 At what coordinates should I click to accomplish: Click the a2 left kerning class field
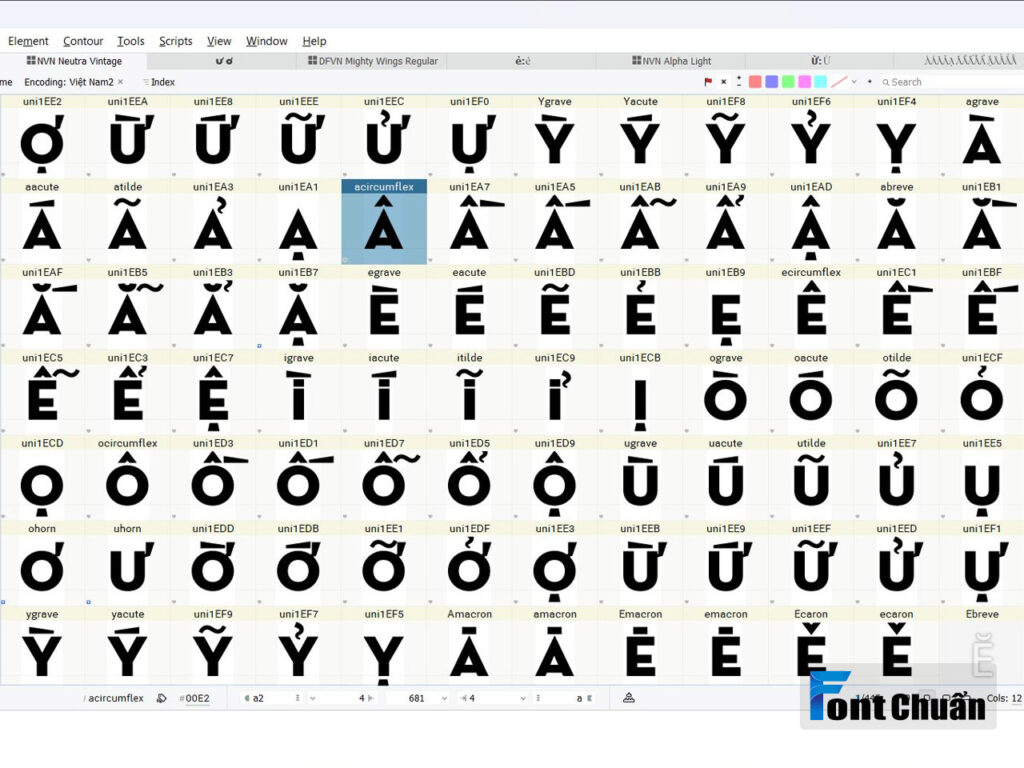[266, 698]
